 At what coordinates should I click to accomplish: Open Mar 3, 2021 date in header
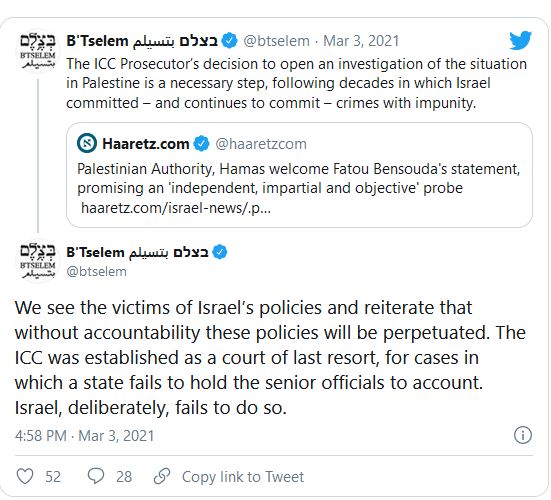(361, 41)
